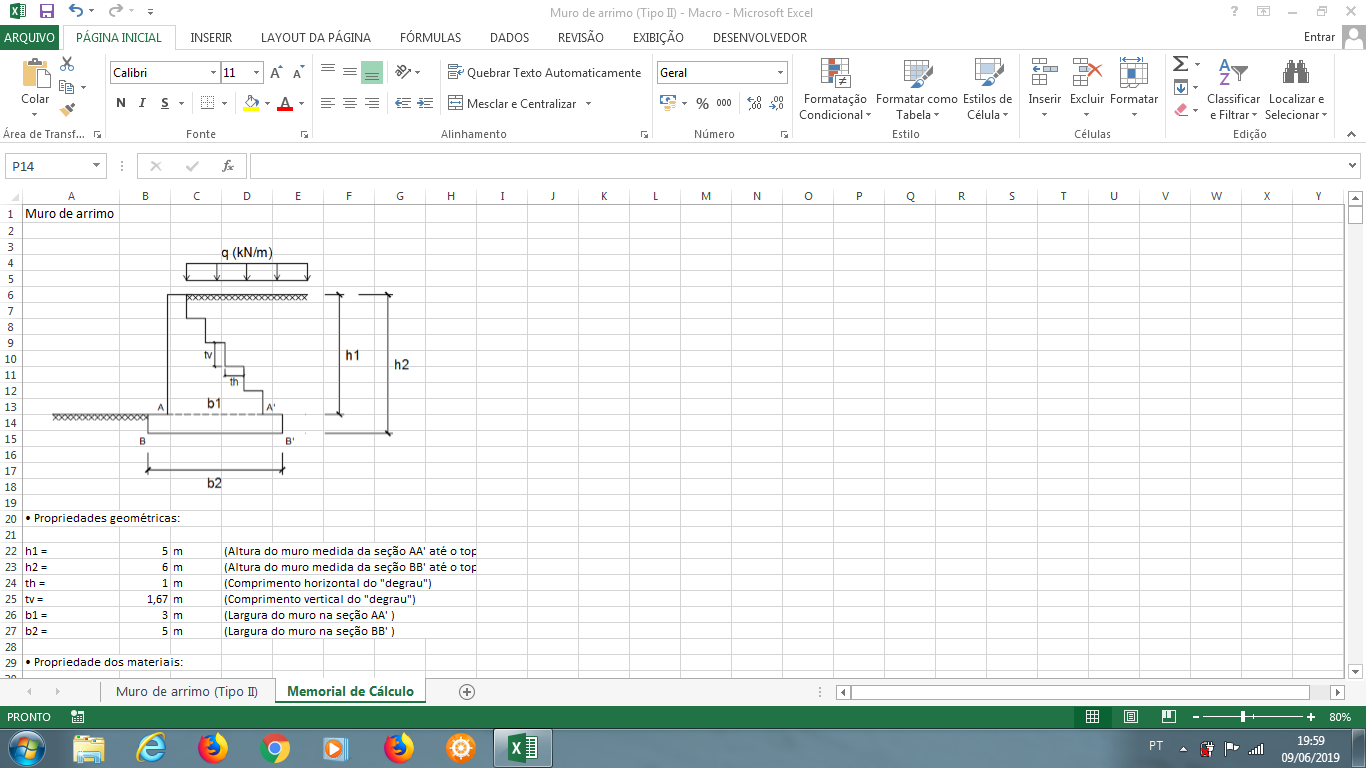Open the DADOS ribbon tab
The height and width of the screenshot is (768, 1366).
pyautogui.click(x=510, y=38)
